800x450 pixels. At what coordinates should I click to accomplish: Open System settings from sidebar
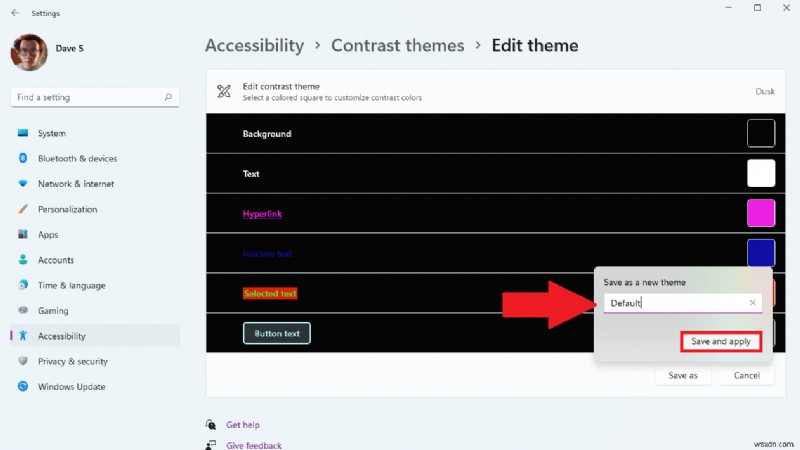click(x=52, y=133)
